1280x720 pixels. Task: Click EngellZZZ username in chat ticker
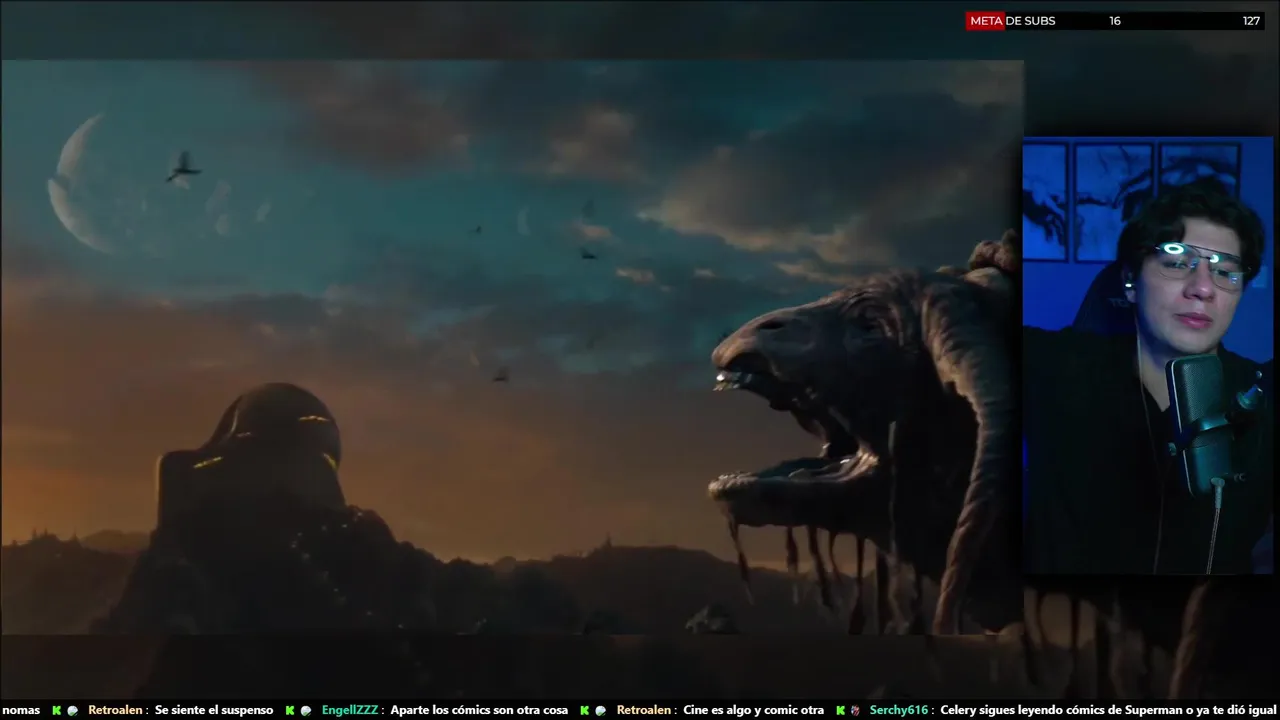click(x=350, y=710)
